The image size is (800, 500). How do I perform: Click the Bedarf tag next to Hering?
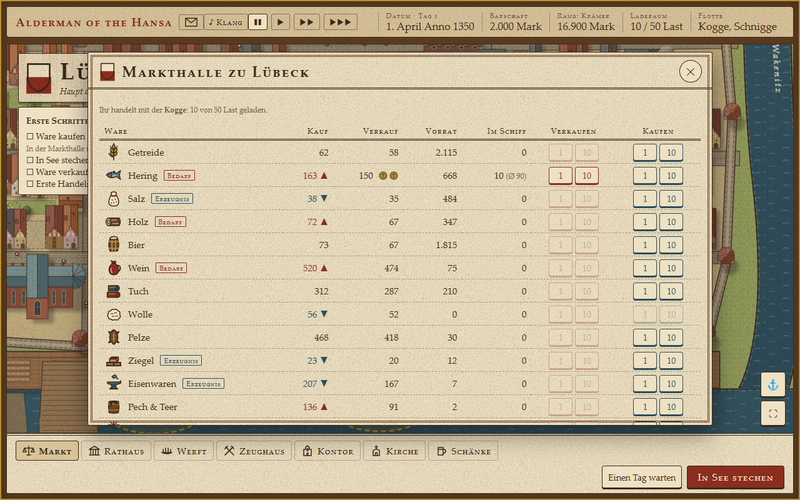(x=179, y=176)
